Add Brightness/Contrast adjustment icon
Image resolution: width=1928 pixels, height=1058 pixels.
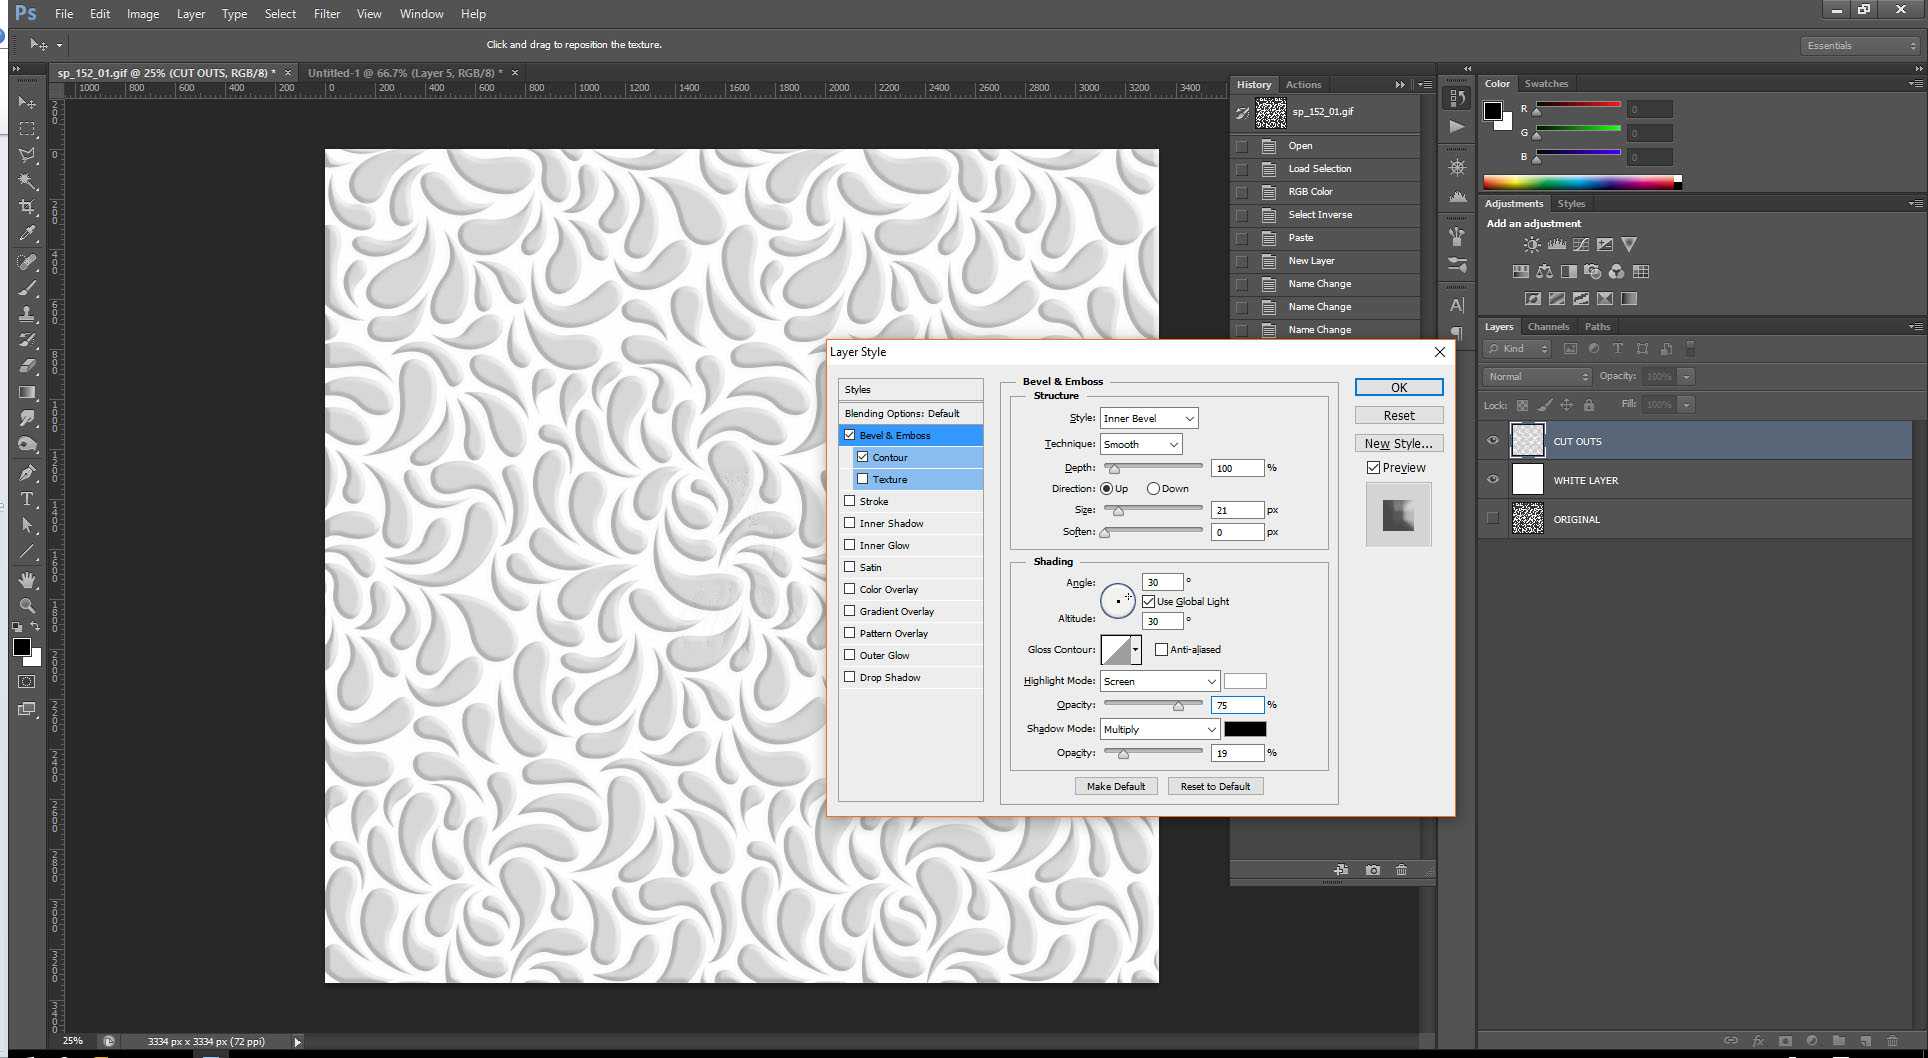tap(1532, 244)
